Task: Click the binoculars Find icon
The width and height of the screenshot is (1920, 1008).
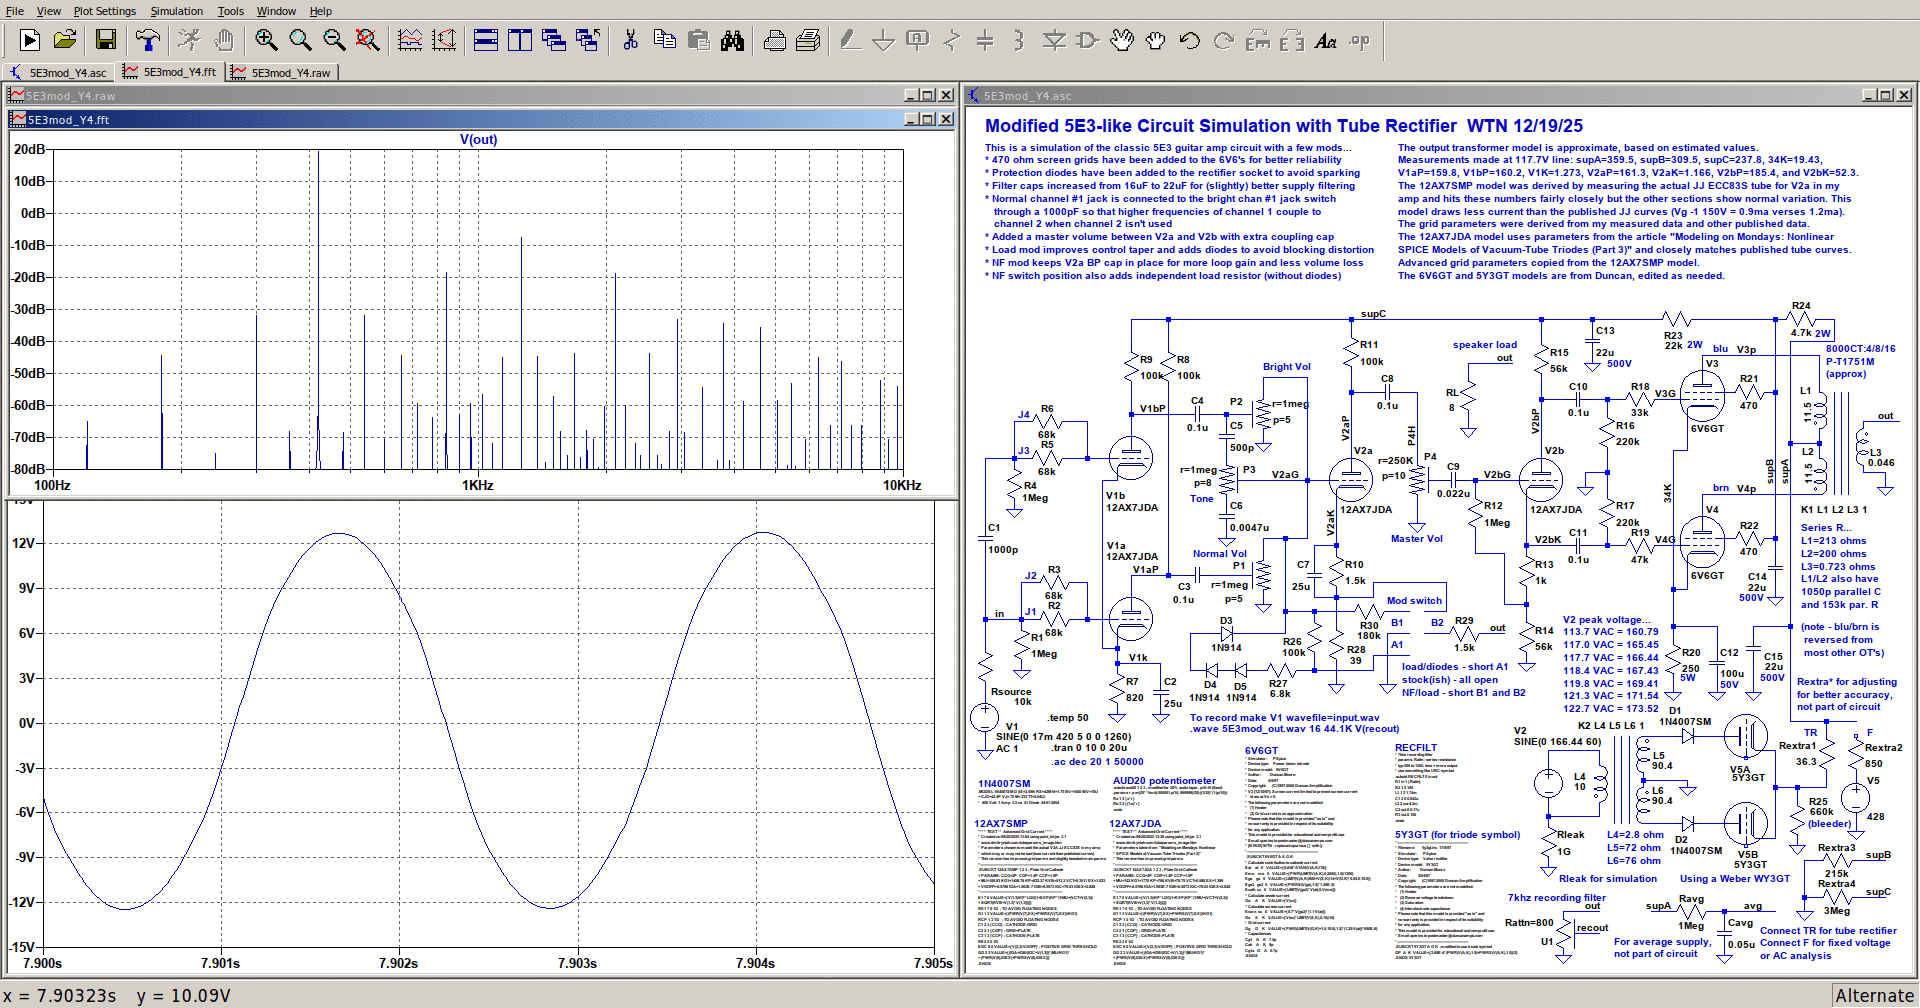Action: click(x=733, y=40)
